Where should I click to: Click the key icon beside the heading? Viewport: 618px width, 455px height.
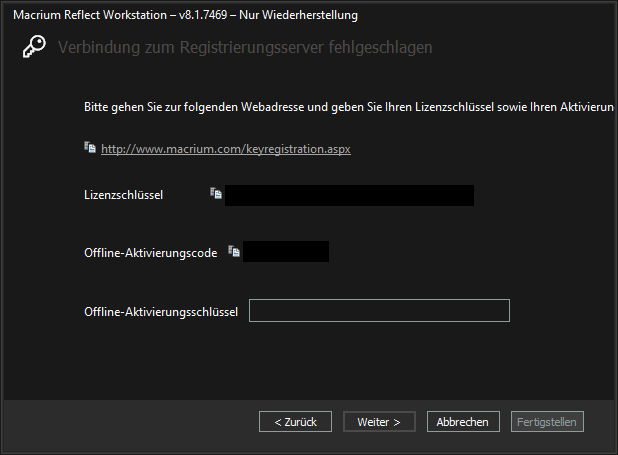coord(34,47)
